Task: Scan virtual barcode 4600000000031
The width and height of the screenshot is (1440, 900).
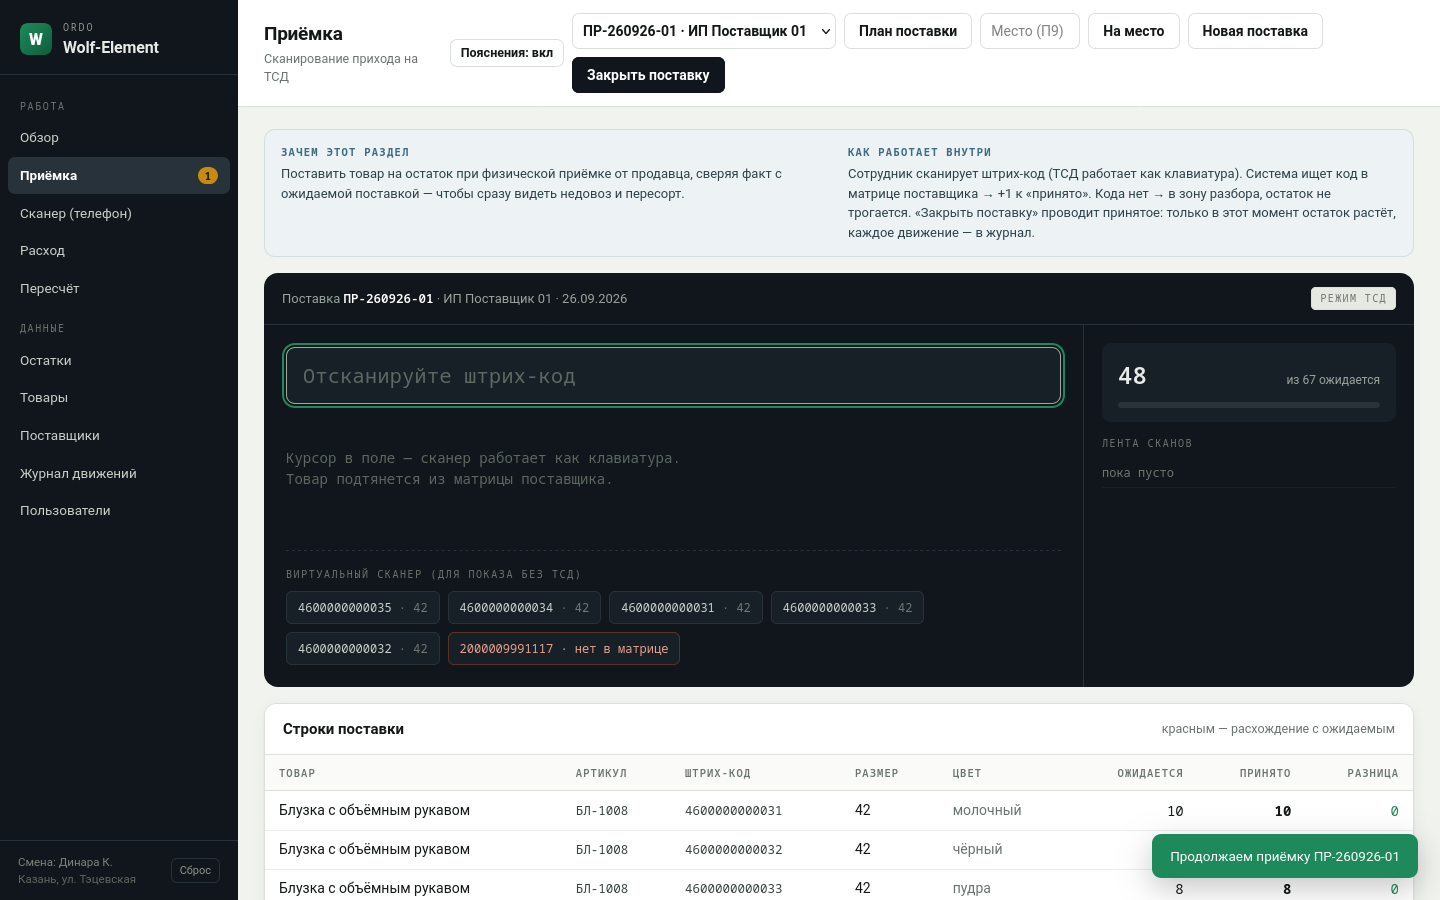Action: tap(686, 608)
